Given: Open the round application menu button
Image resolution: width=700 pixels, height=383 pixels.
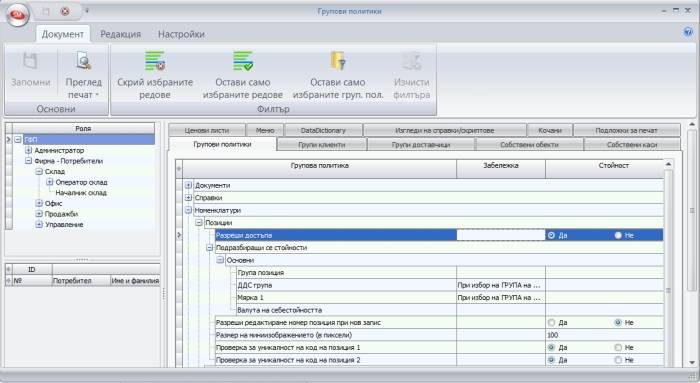Looking at the screenshot, I should click(x=17, y=15).
